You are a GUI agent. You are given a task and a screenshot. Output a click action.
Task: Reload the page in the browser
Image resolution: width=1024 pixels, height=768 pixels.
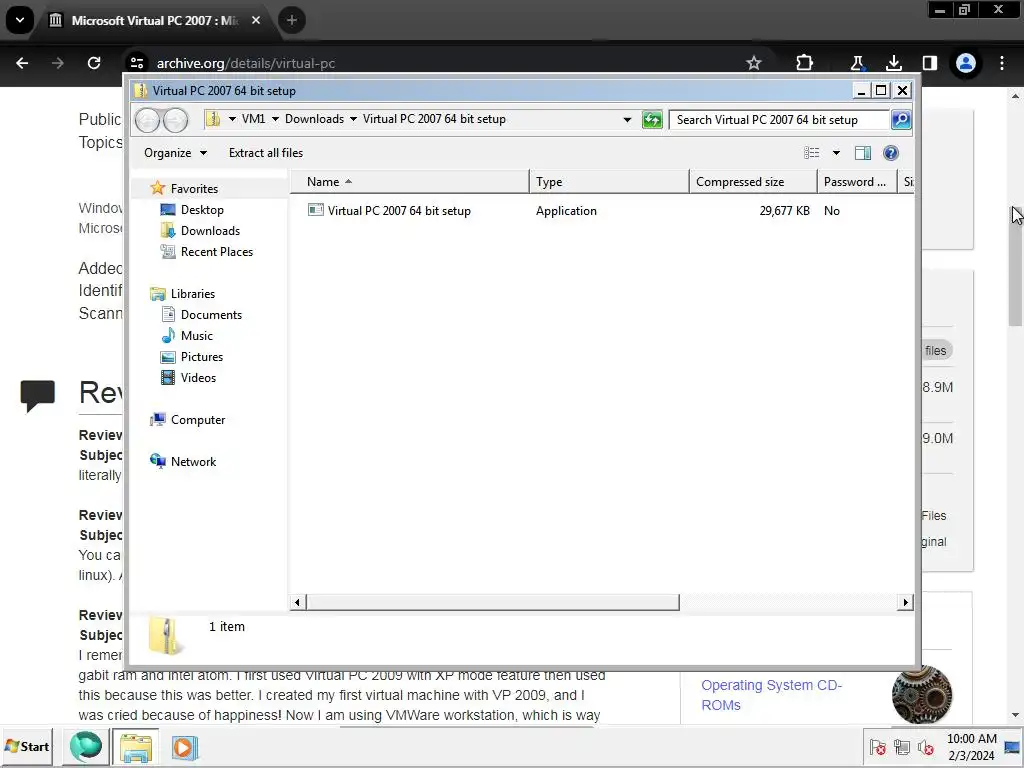point(94,63)
